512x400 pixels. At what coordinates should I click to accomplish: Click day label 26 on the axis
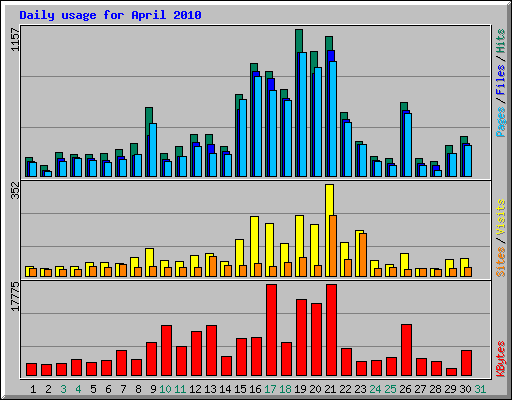pyautogui.click(x=405, y=389)
